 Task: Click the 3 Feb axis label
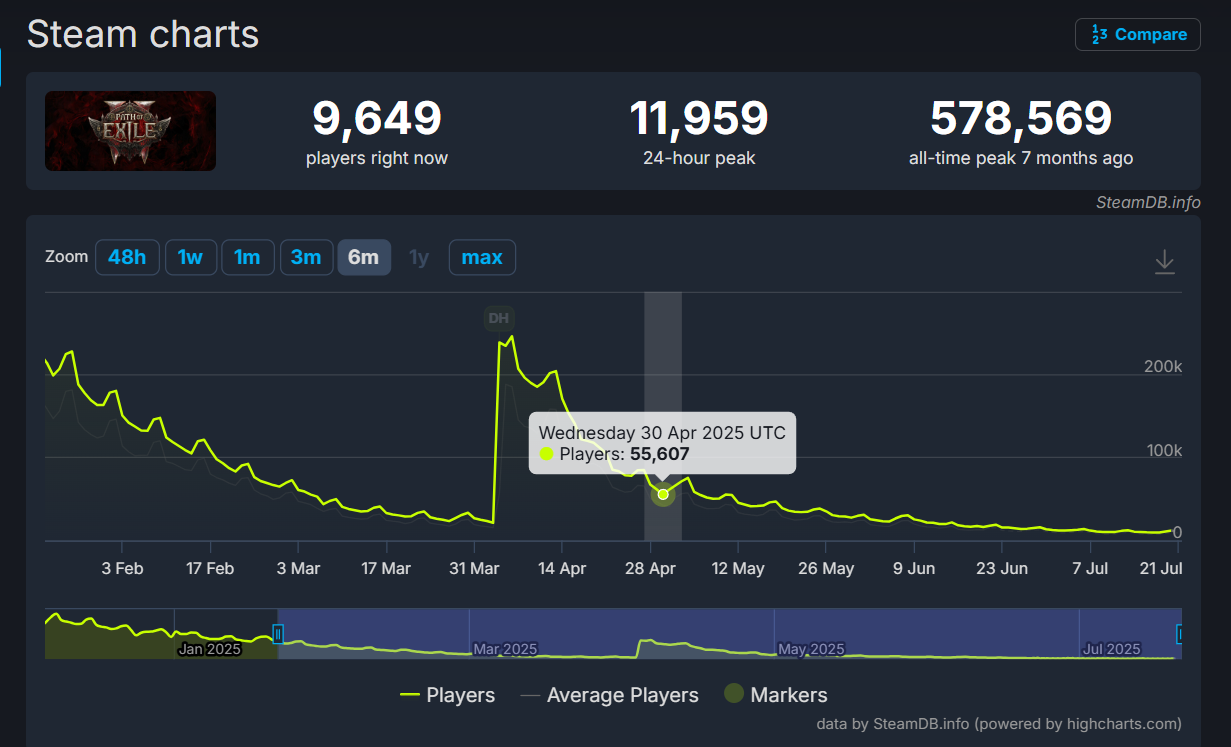[x=122, y=568]
